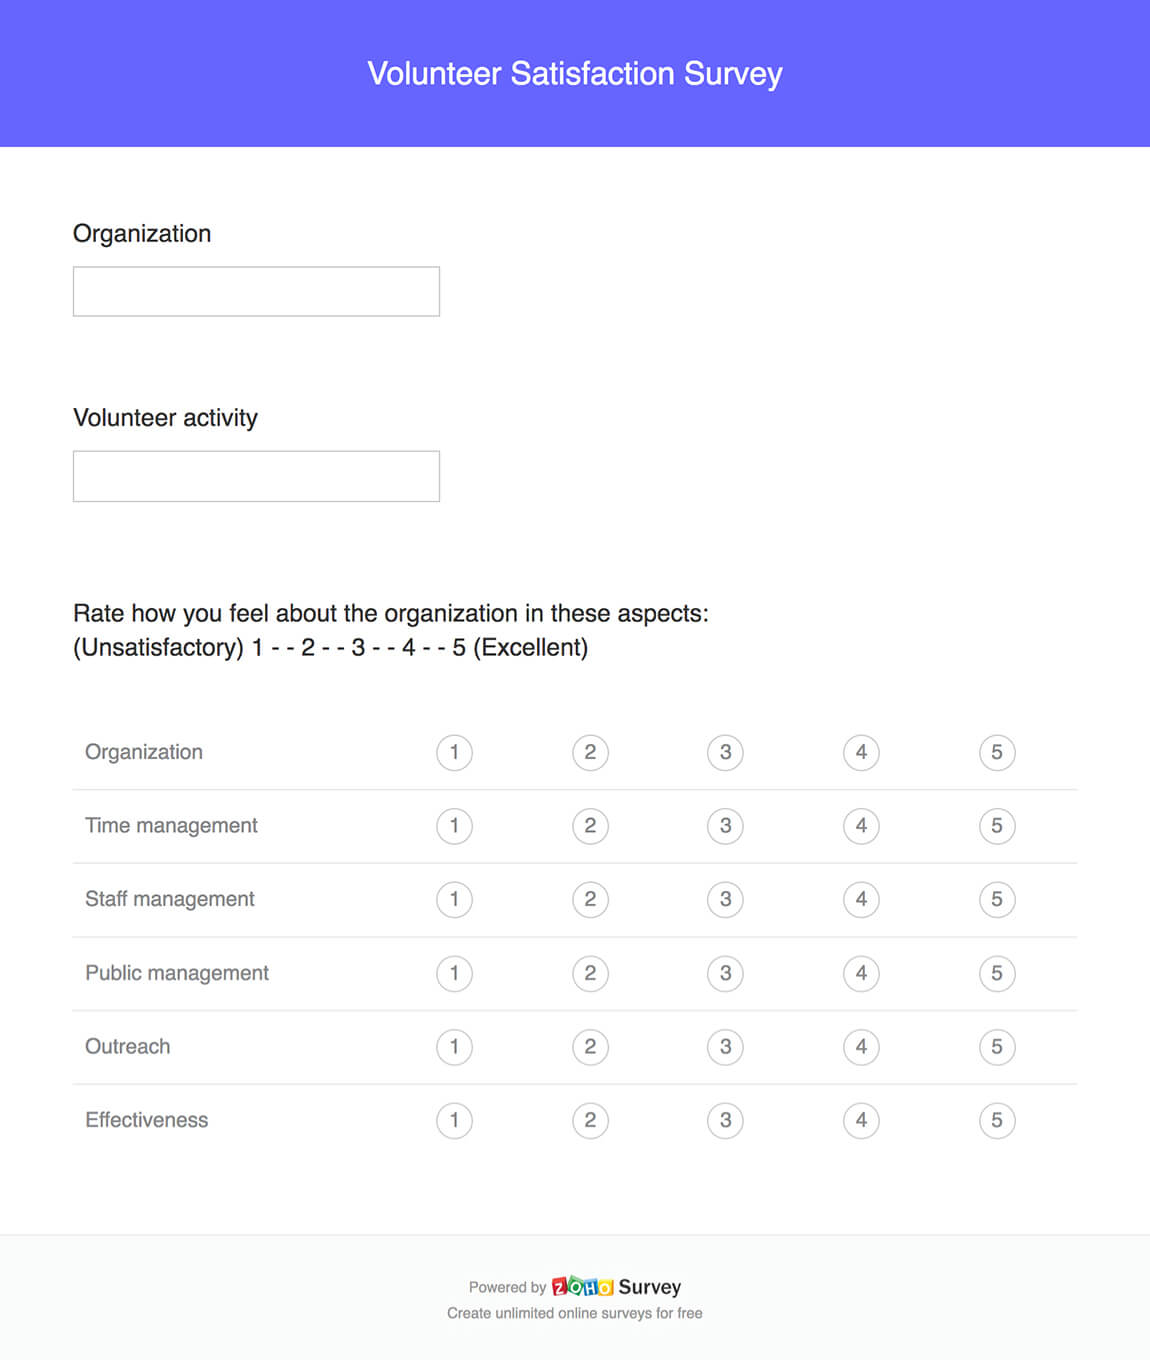The image size is (1150, 1360).
Task: Rate Outreach as 5
Action: tap(997, 1047)
